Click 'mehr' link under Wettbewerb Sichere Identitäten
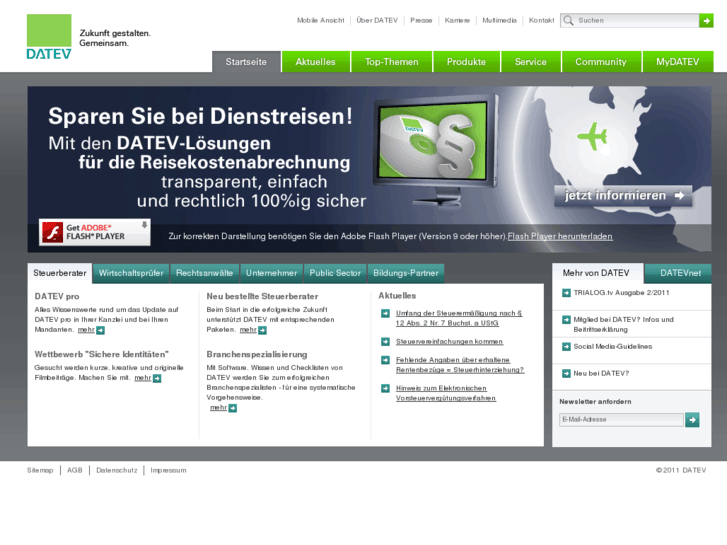Viewport: 727px width, 545px height. (143, 378)
